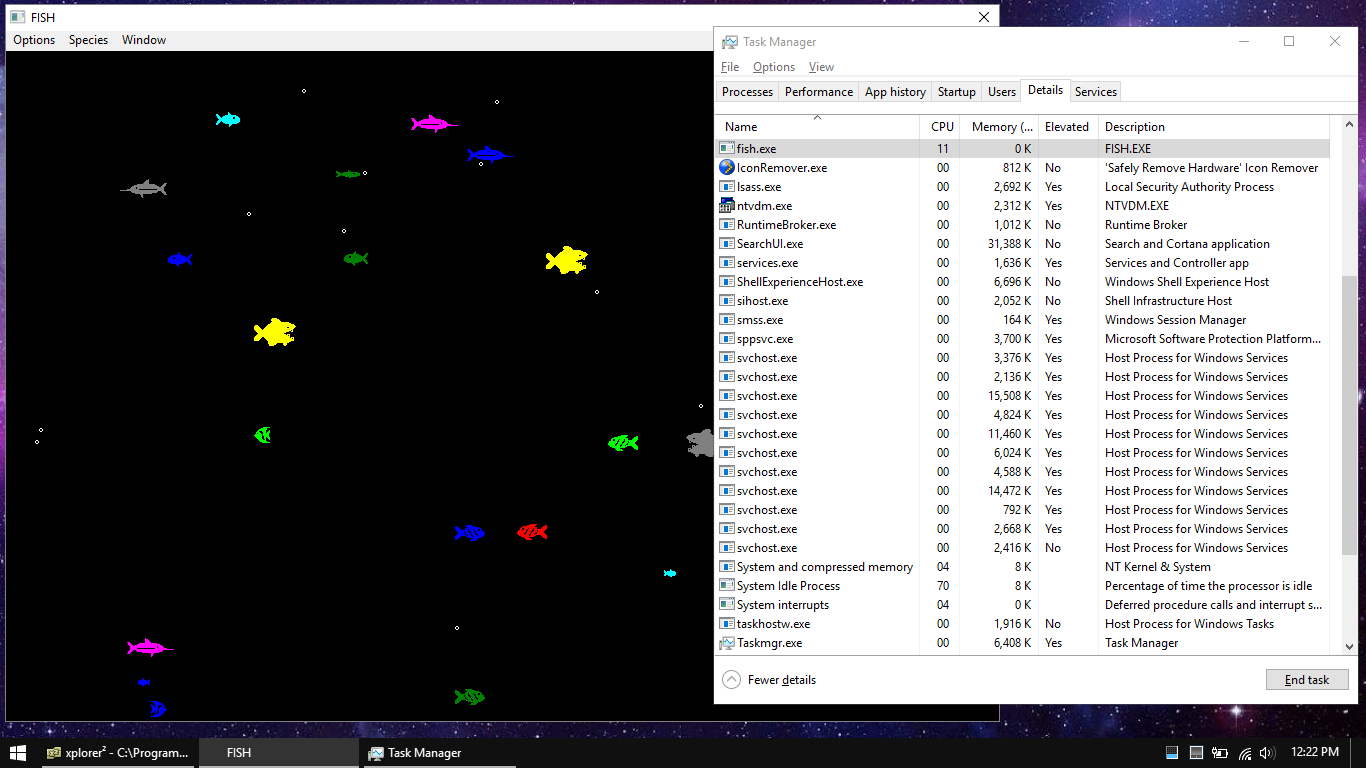Select the SearchUI.exe process name

(770, 243)
